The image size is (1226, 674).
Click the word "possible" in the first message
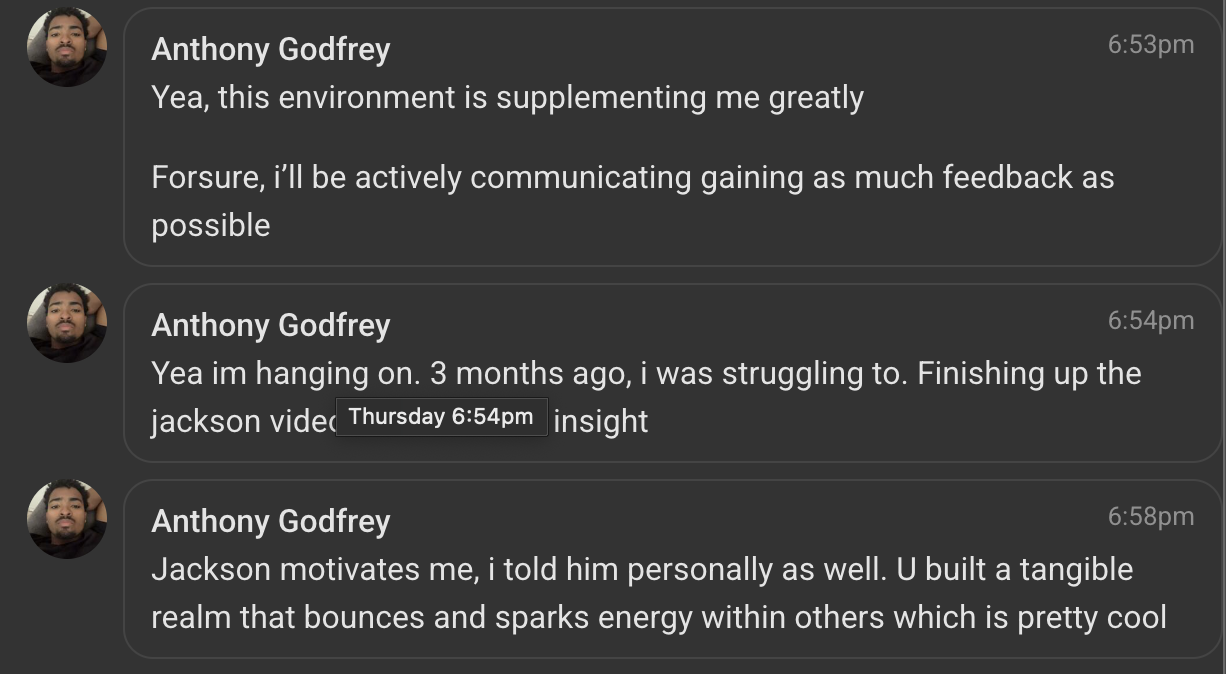(210, 225)
